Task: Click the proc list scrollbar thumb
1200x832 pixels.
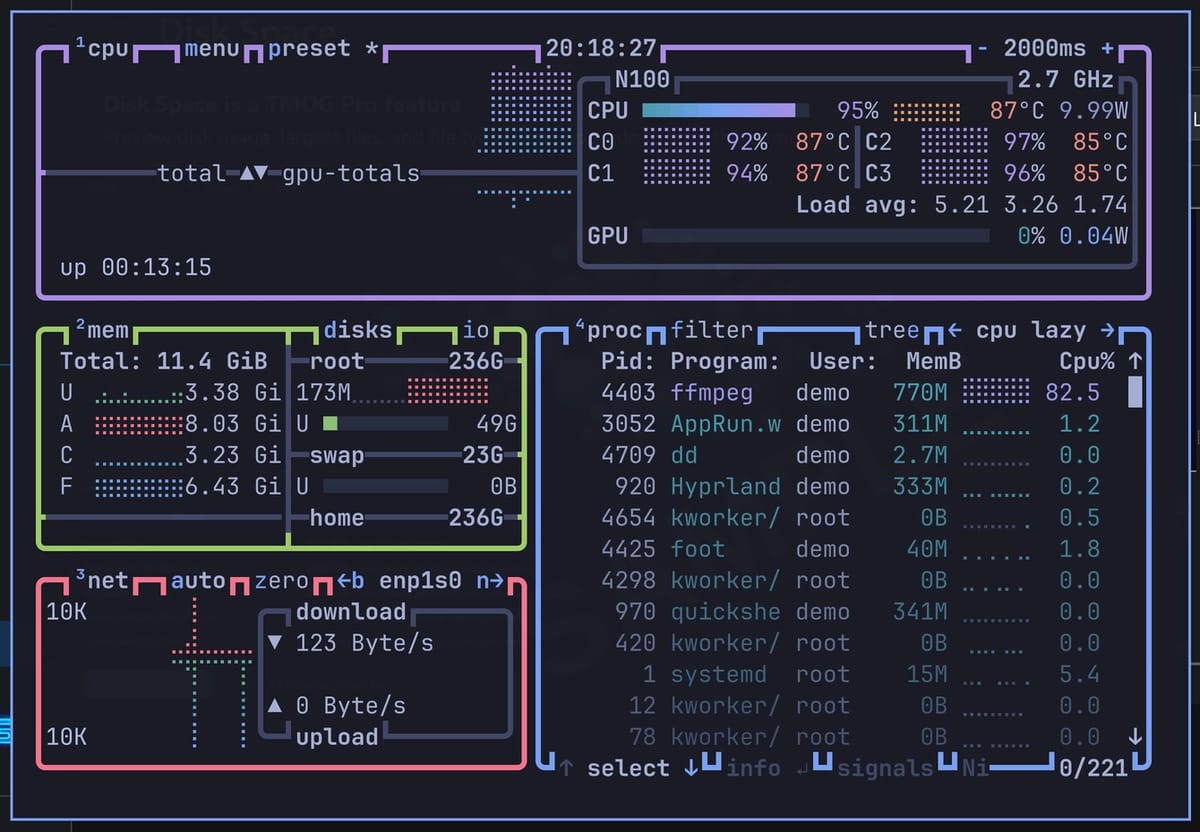Action: click(1135, 392)
